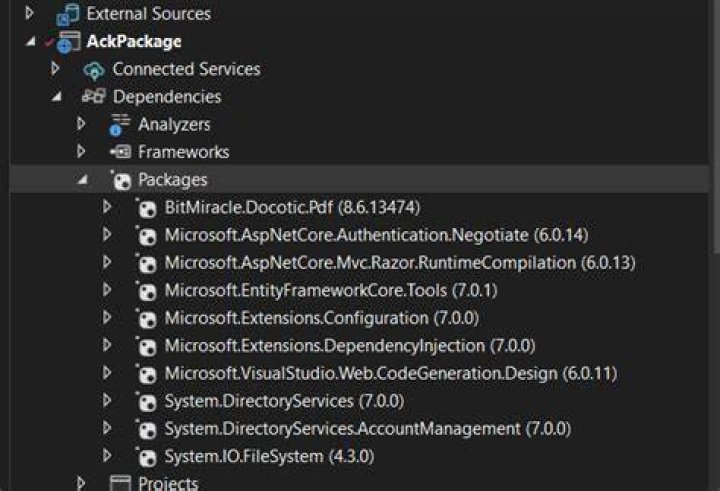Expand DependencyInjection package arrow

107,344
